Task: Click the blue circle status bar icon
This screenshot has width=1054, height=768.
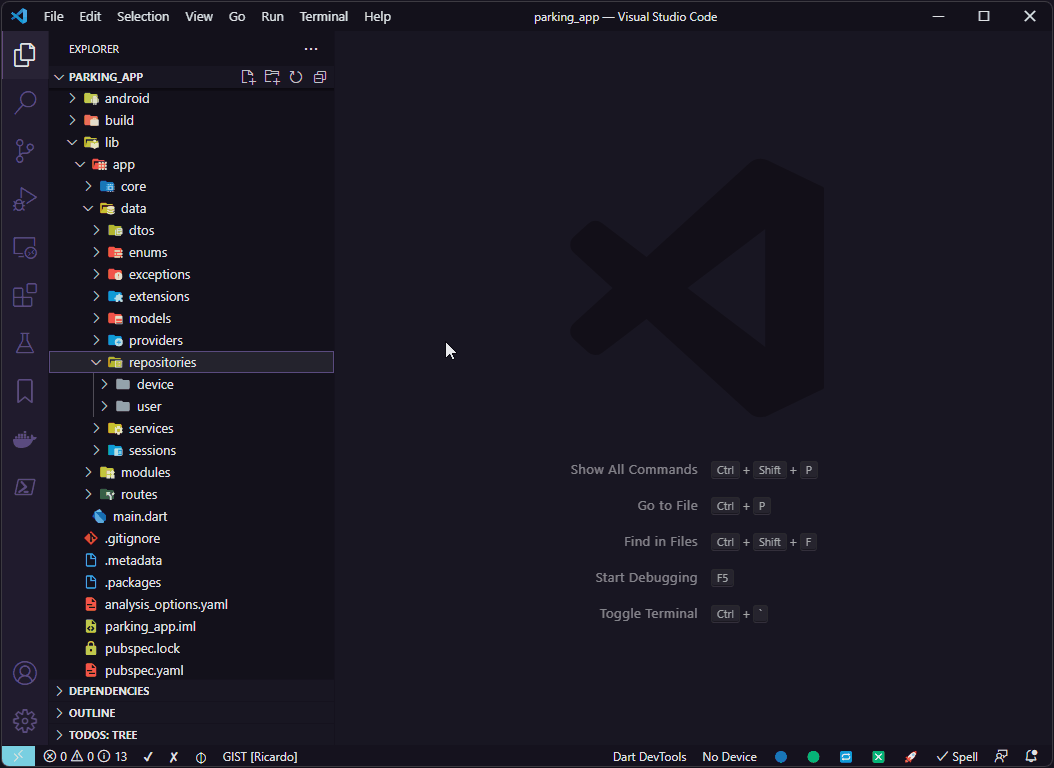Action: click(x=781, y=757)
